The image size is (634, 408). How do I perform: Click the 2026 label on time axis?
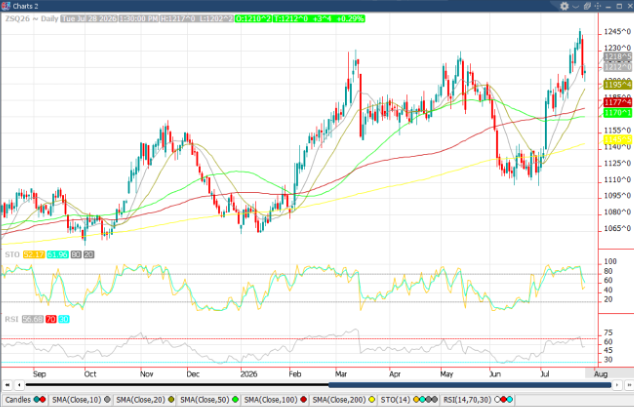249,374
